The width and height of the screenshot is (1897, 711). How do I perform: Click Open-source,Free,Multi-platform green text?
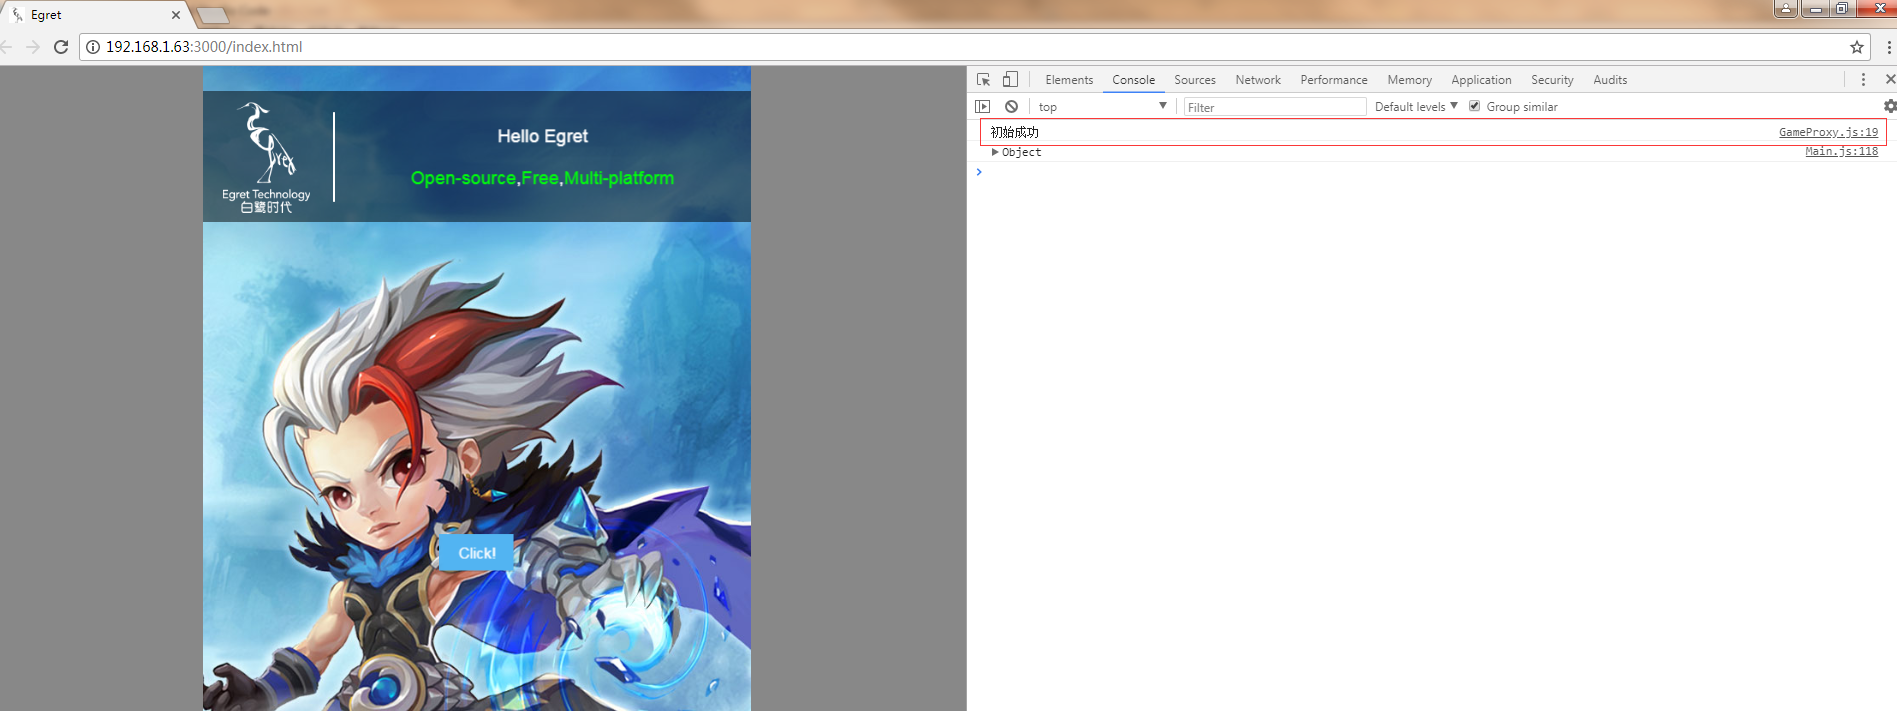pyautogui.click(x=542, y=178)
